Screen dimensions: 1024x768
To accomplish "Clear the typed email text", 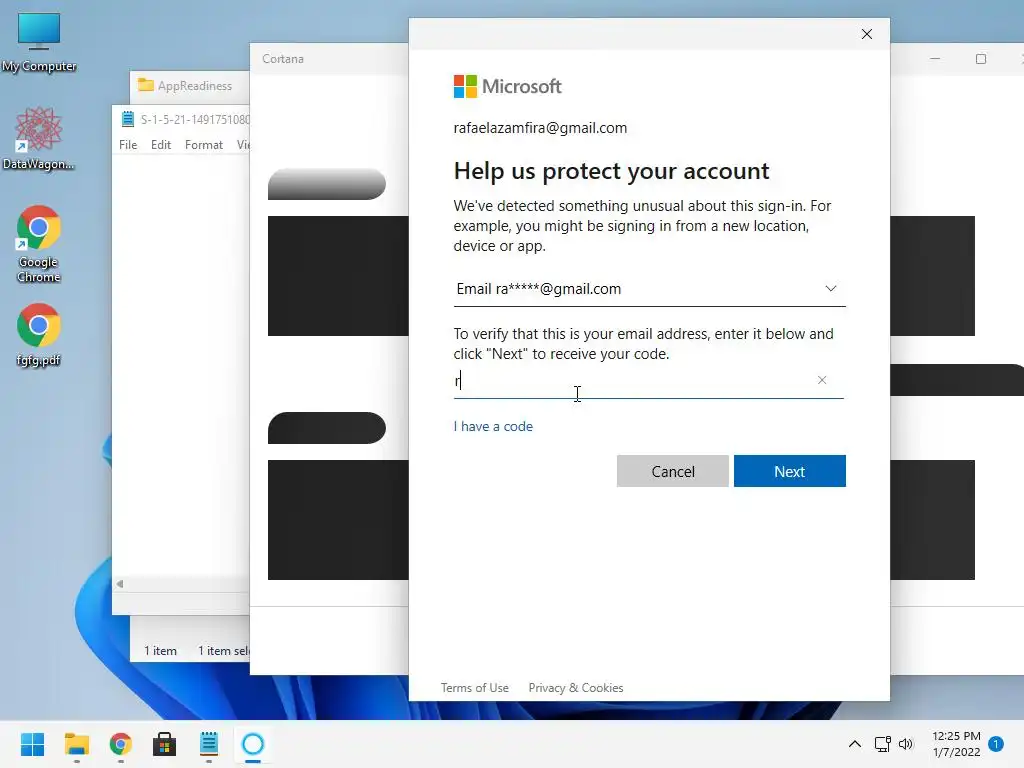I will tap(822, 380).
